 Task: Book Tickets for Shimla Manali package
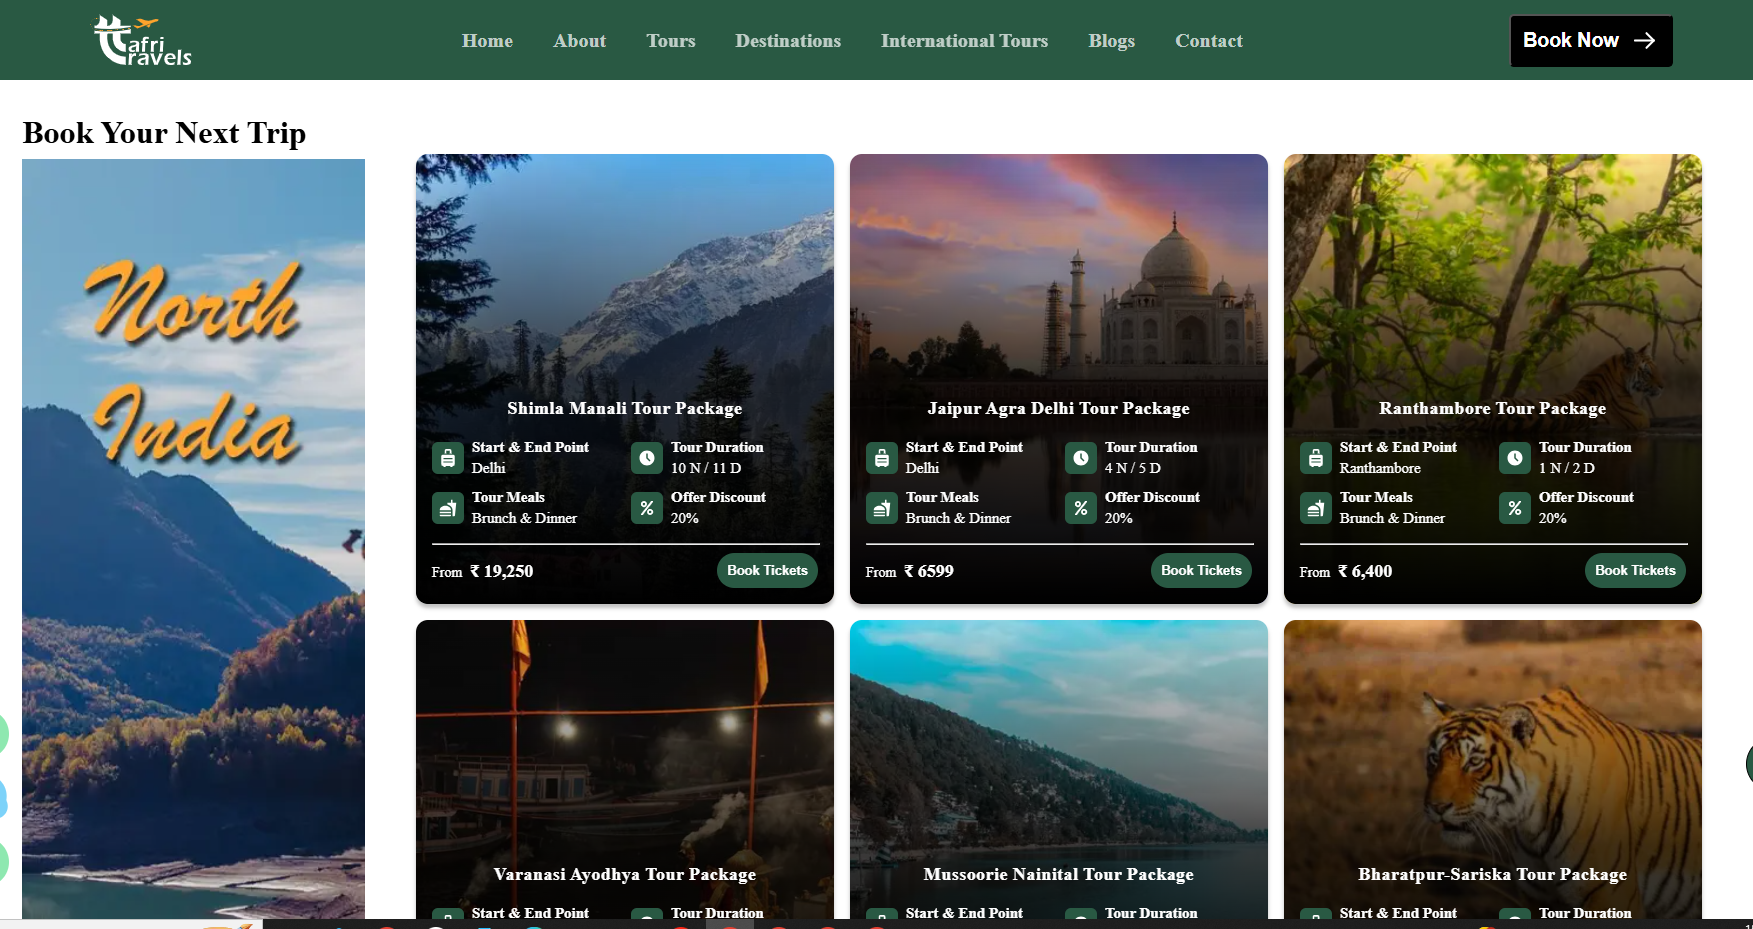[x=767, y=570]
